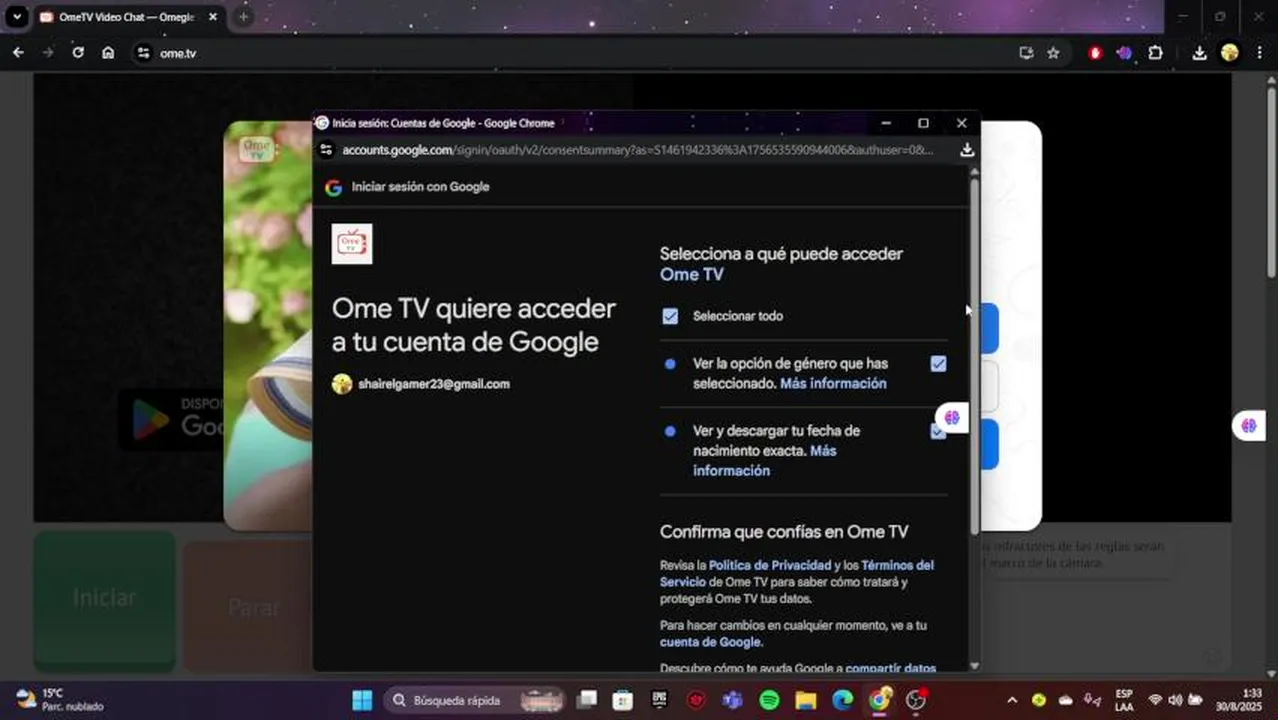Open Chrome downloads in main window
Viewport: 1278px width, 720px height.
coord(1199,53)
